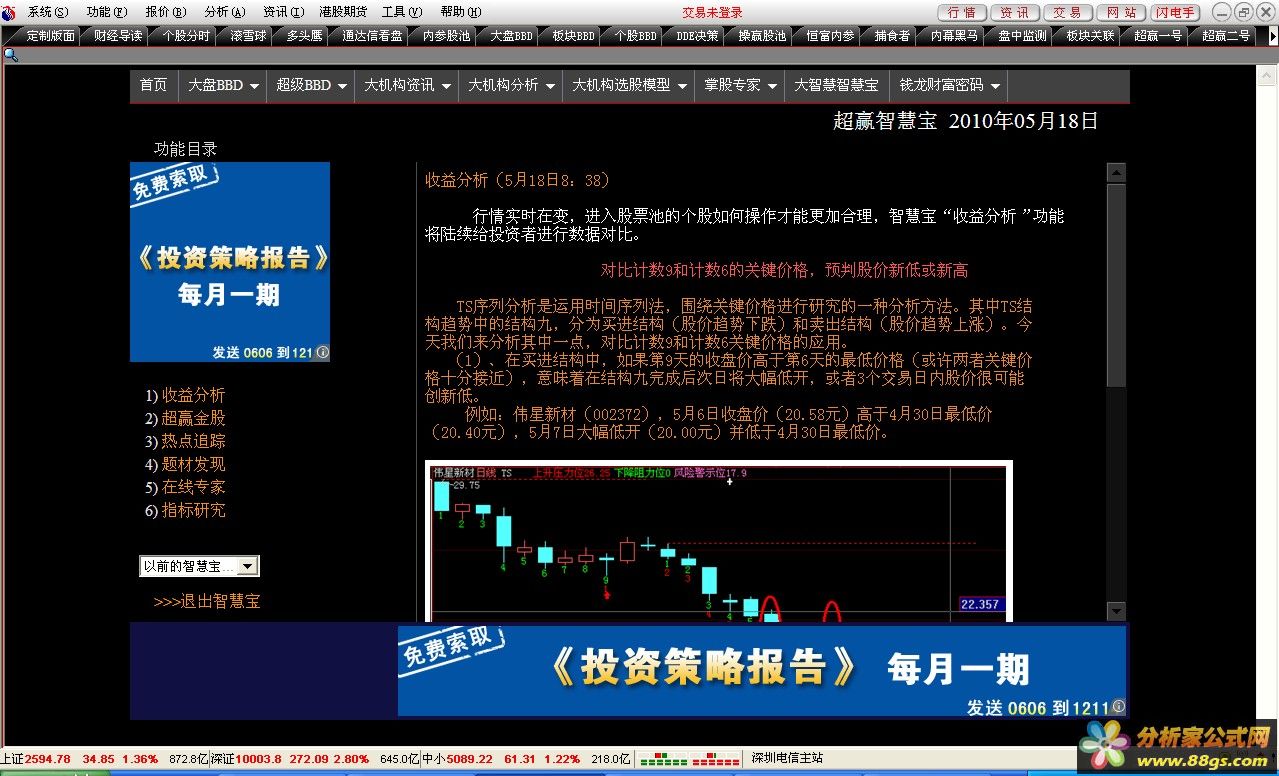Click the 闪电手 button
Image resolution: width=1279 pixels, height=776 pixels.
point(1175,12)
